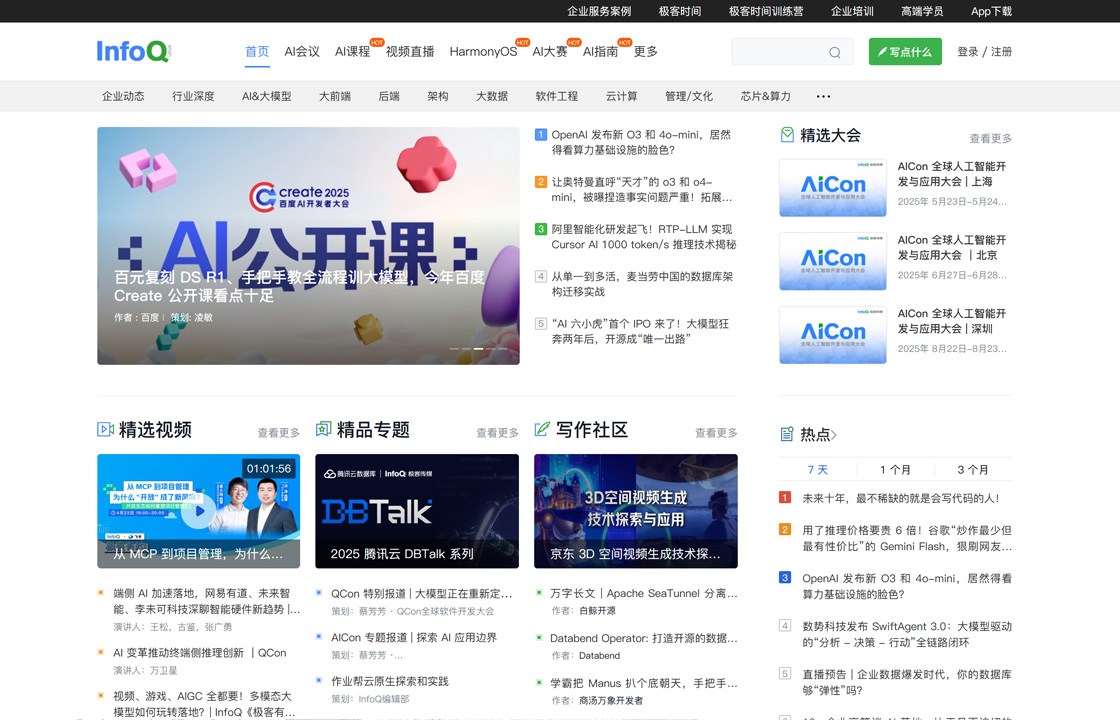Open headline 5 about AI 六小虎 IPO
The width and height of the screenshot is (1120, 720).
640,331
